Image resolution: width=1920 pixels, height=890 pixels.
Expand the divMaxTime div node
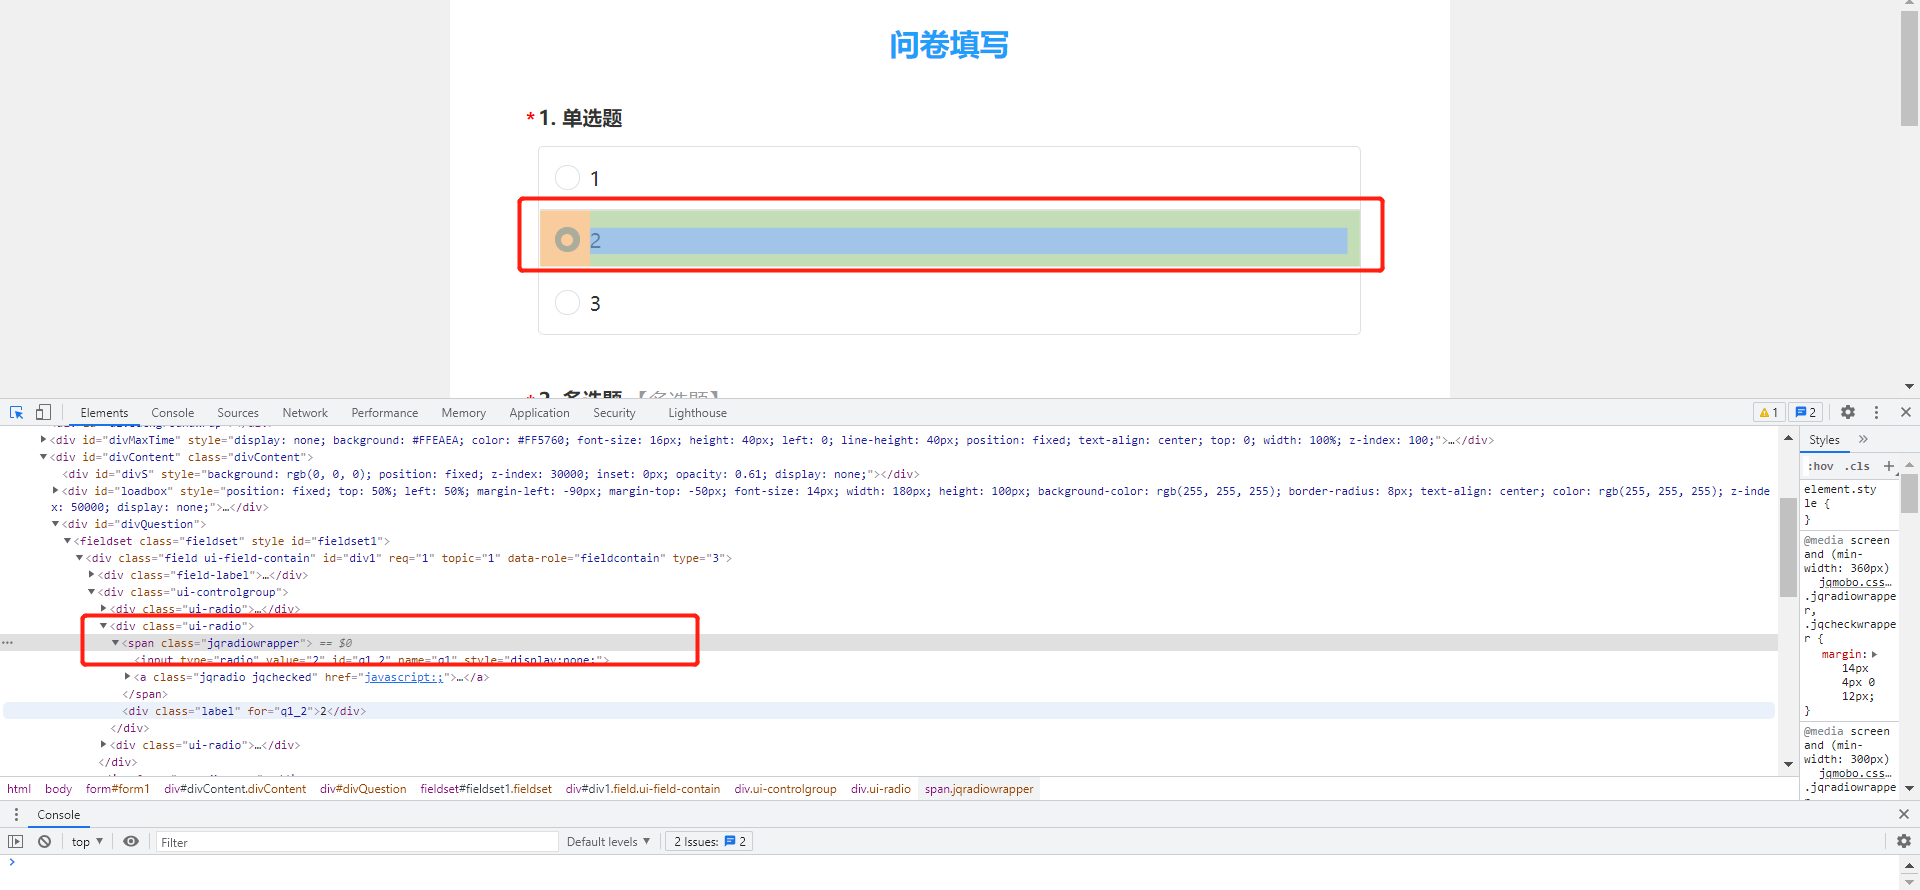(x=43, y=439)
